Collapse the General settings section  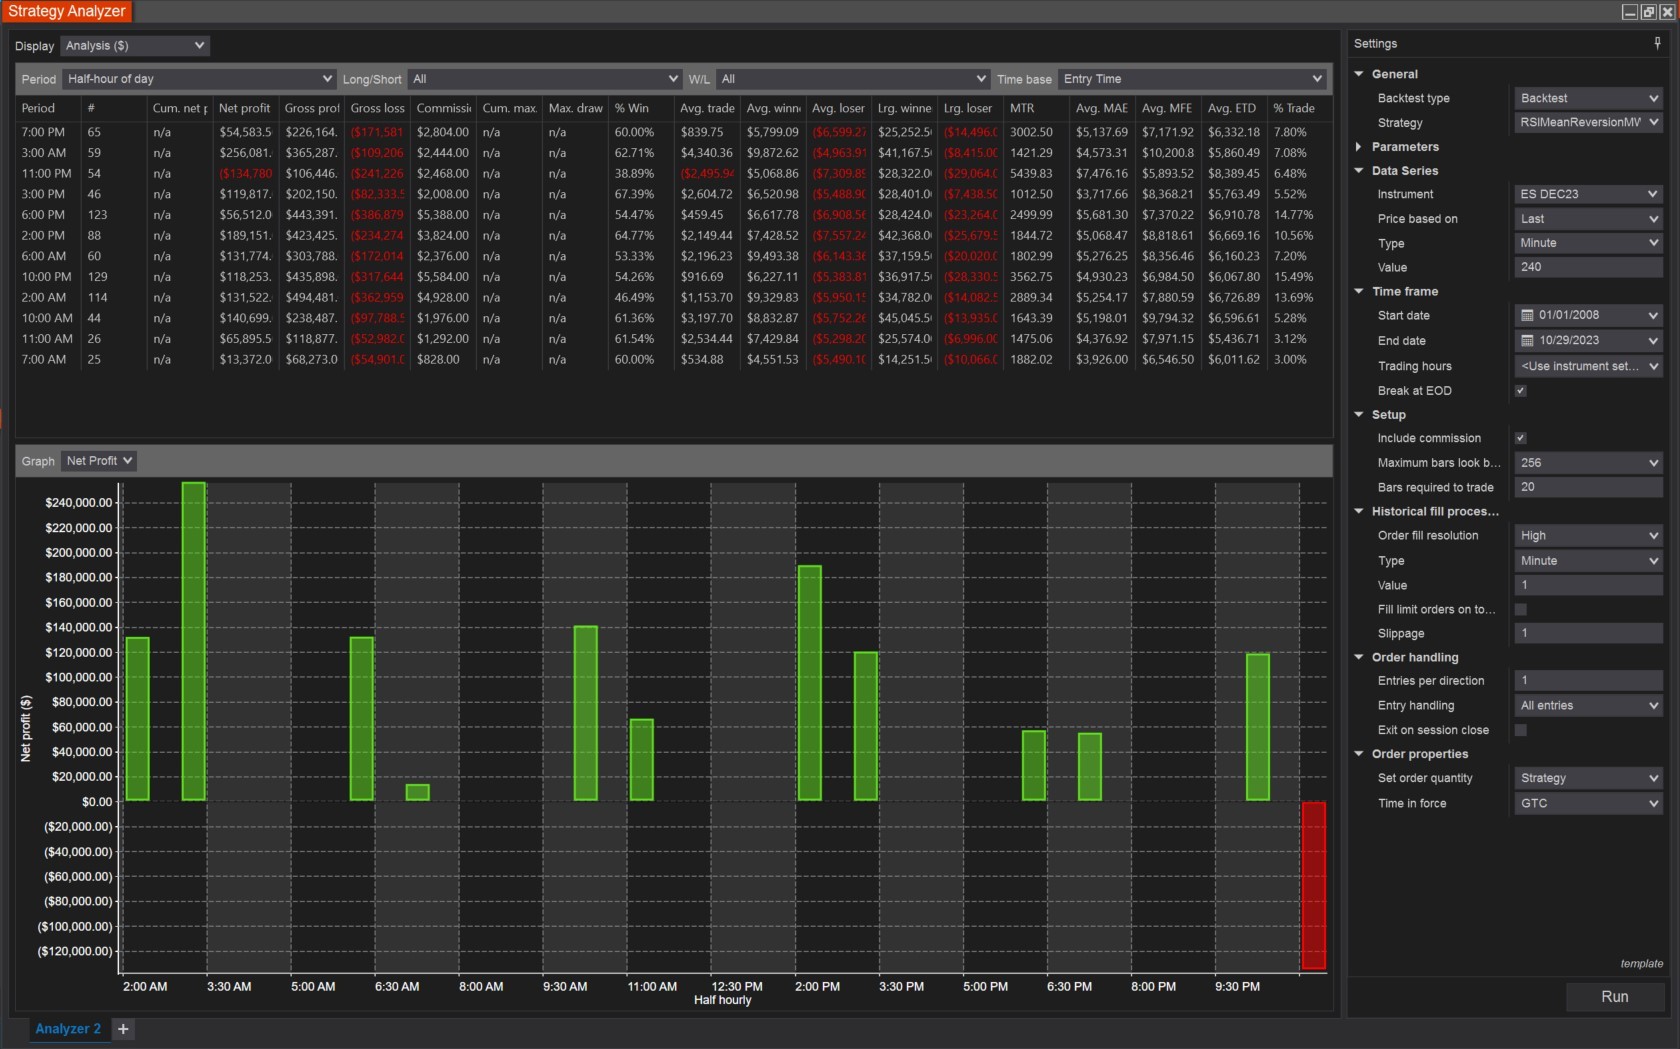point(1359,74)
